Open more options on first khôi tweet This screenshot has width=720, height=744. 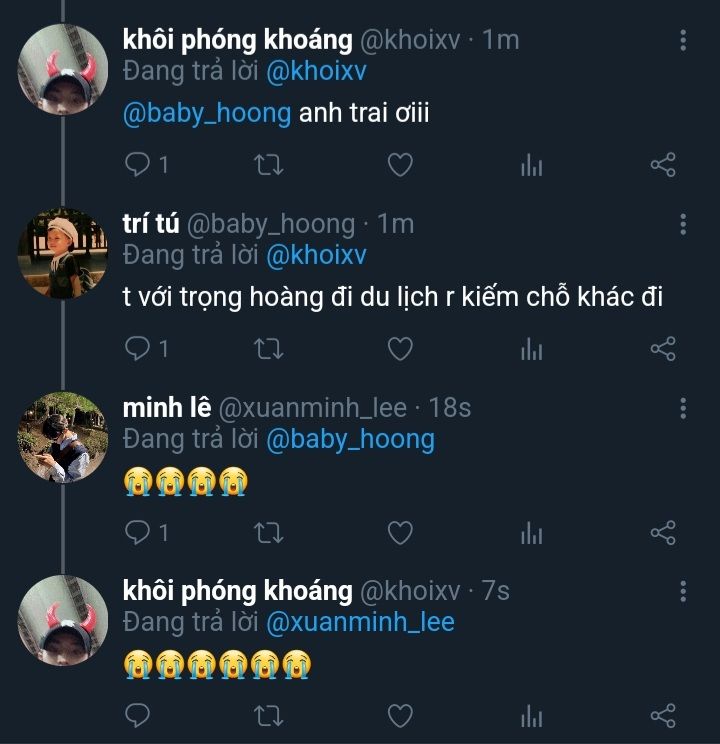pyautogui.click(x=683, y=41)
